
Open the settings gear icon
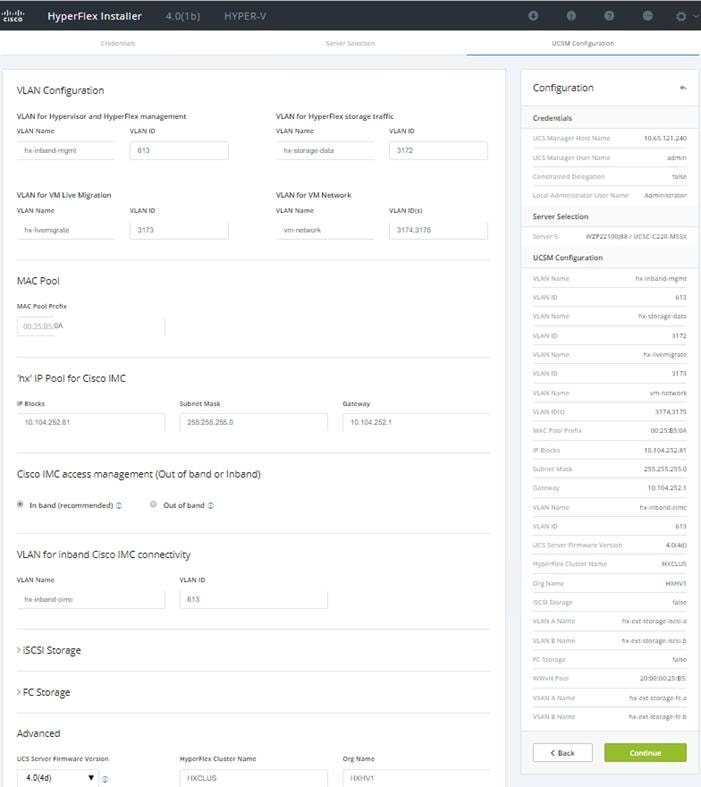(681, 17)
